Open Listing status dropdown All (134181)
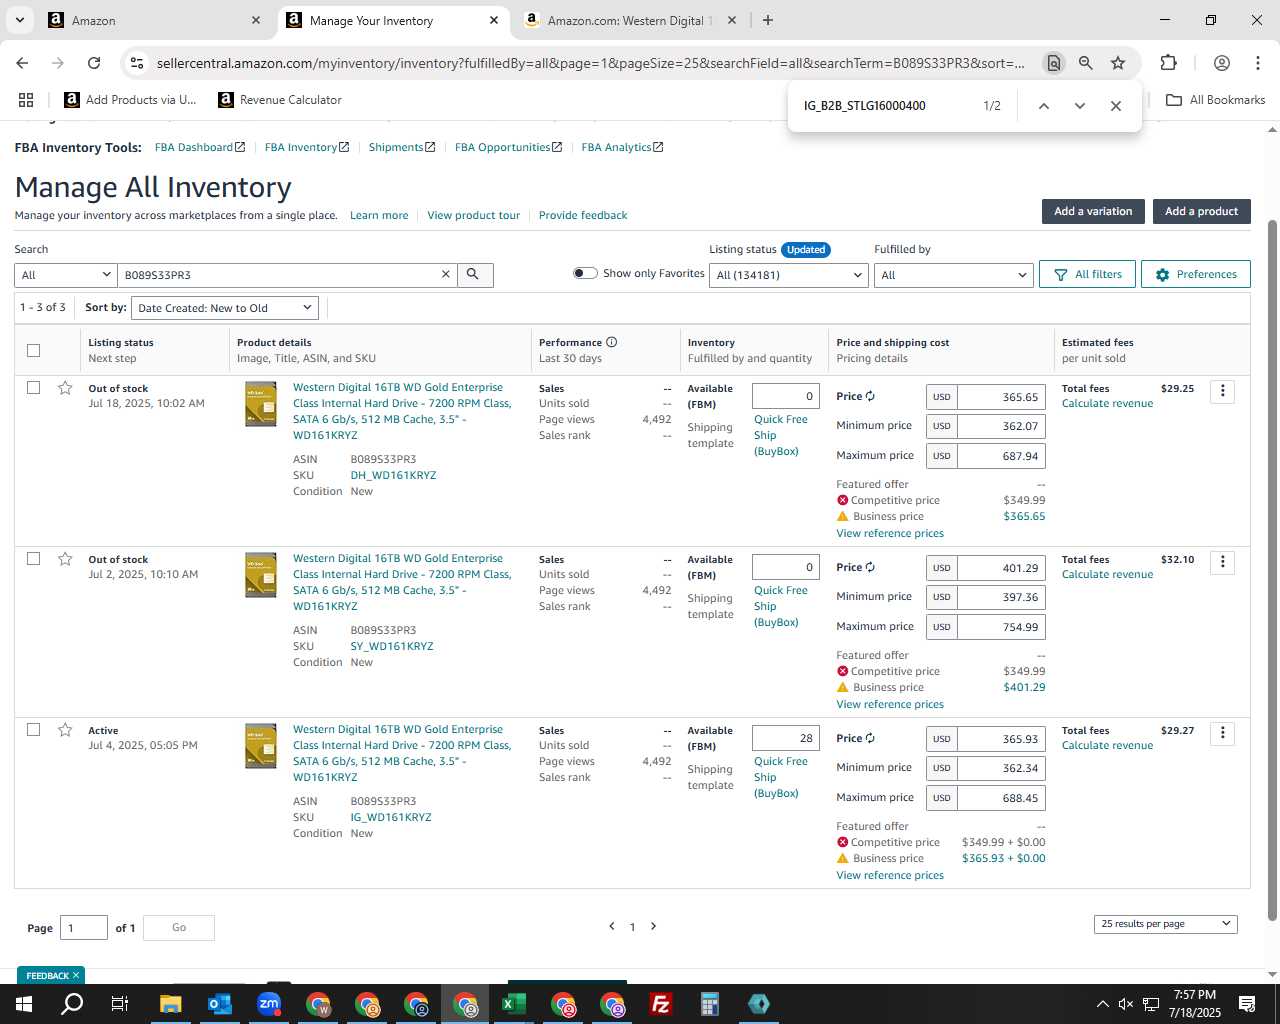 [788, 275]
